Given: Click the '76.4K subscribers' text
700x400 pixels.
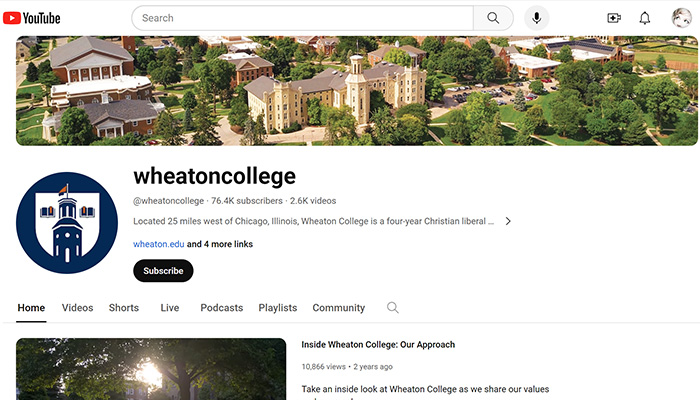Looking at the screenshot, I should [246, 201].
